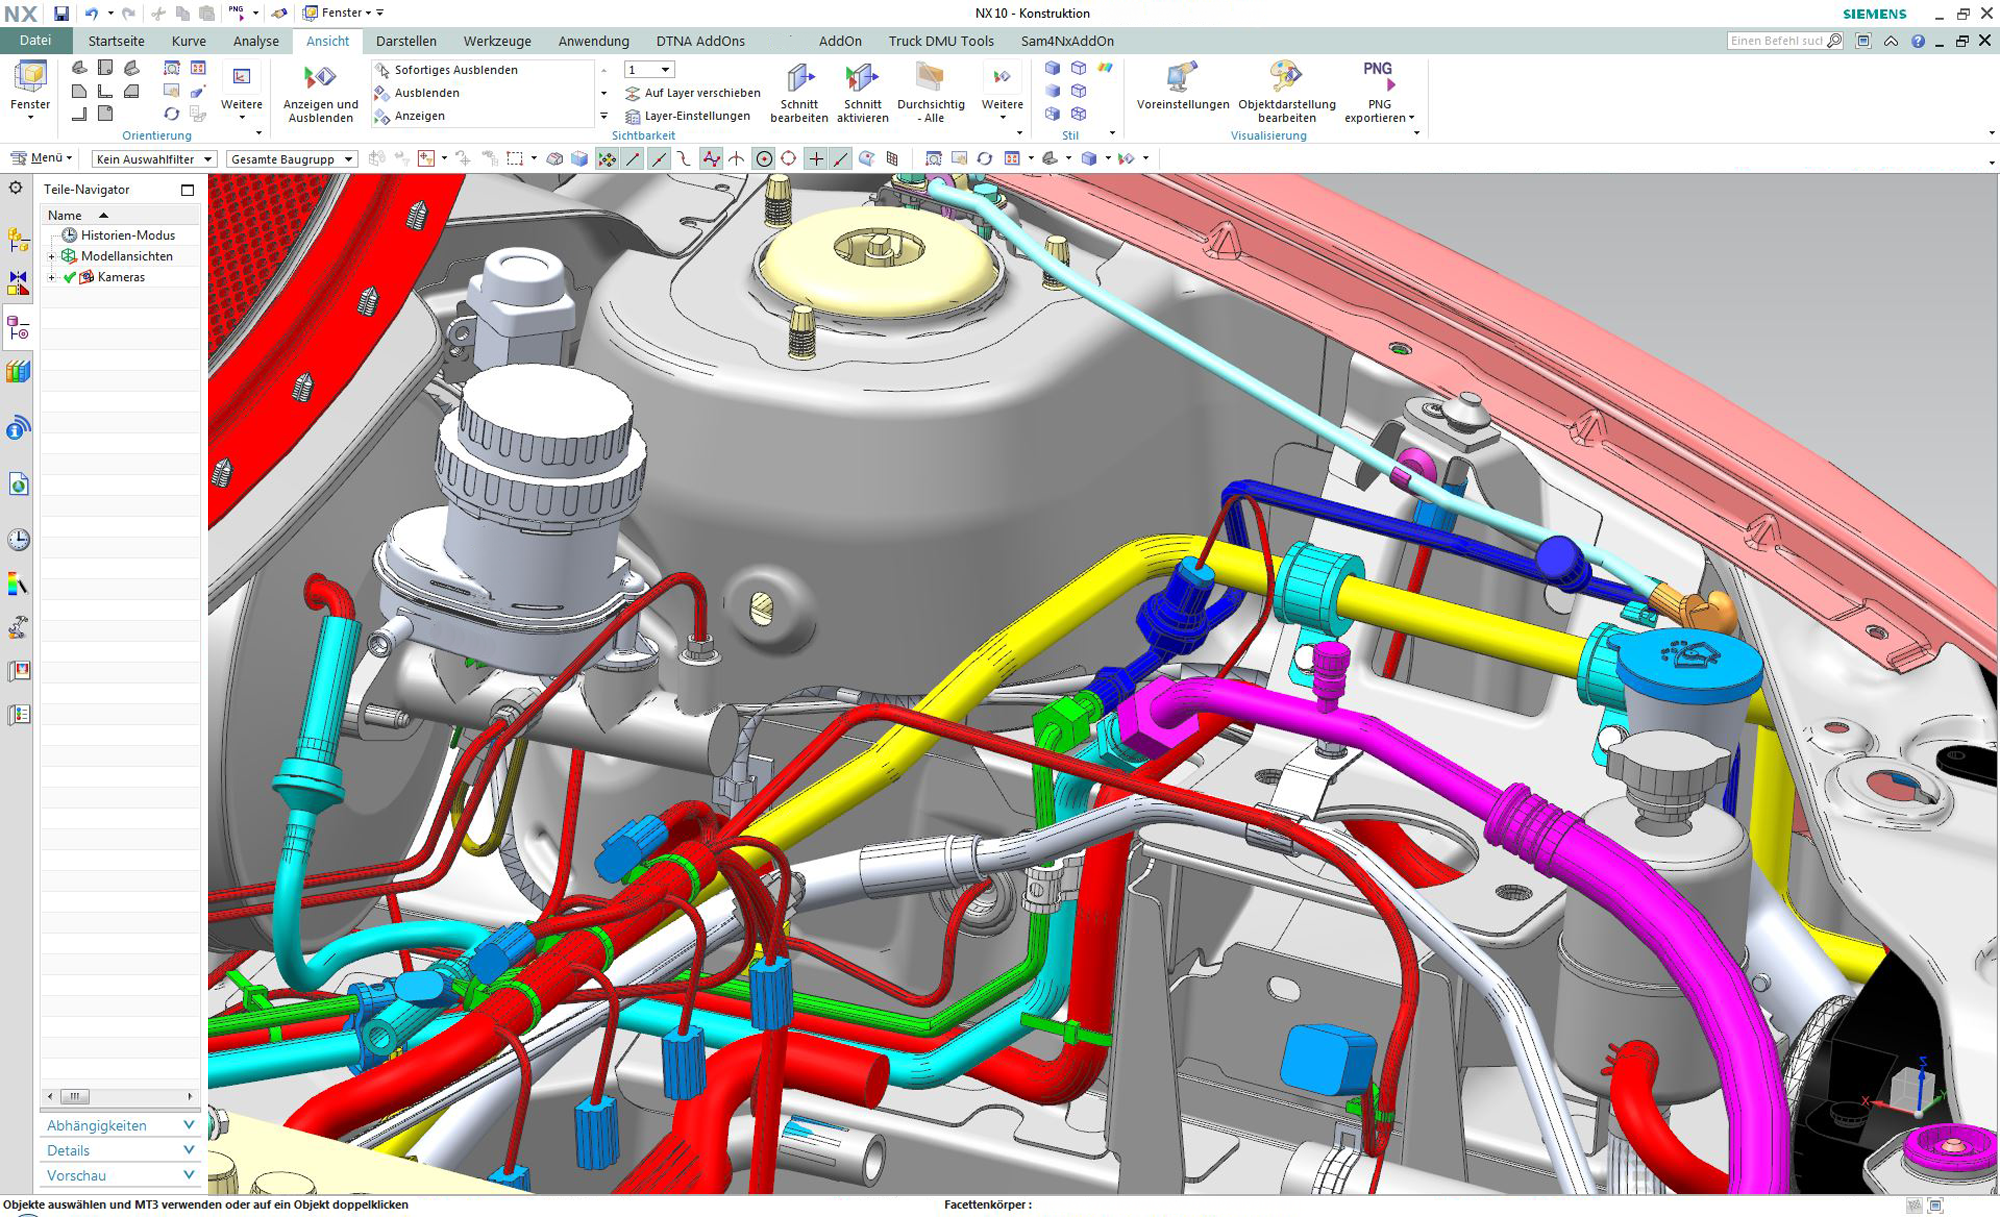The image size is (2000, 1217).
Task: Collapse the Vorschau section at the bottom
Action: pyautogui.click(x=188, y=1174)
